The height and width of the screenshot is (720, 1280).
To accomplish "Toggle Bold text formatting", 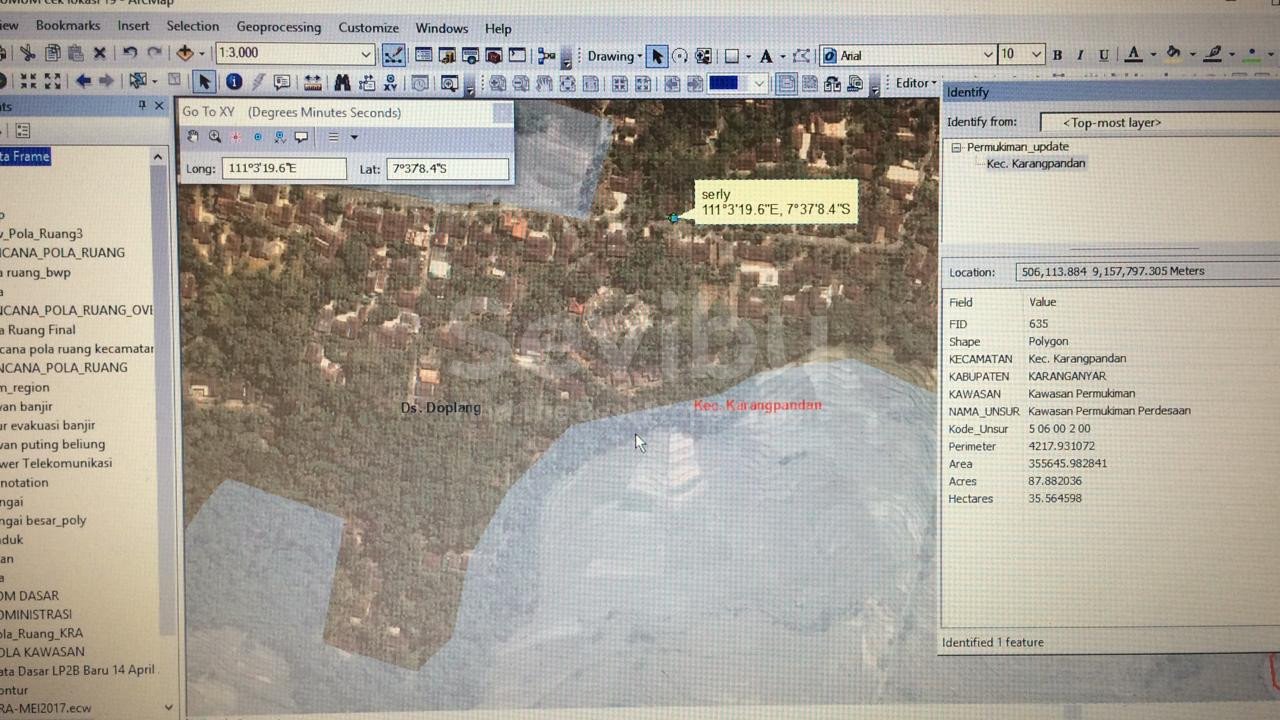I will click(1057, 56).
